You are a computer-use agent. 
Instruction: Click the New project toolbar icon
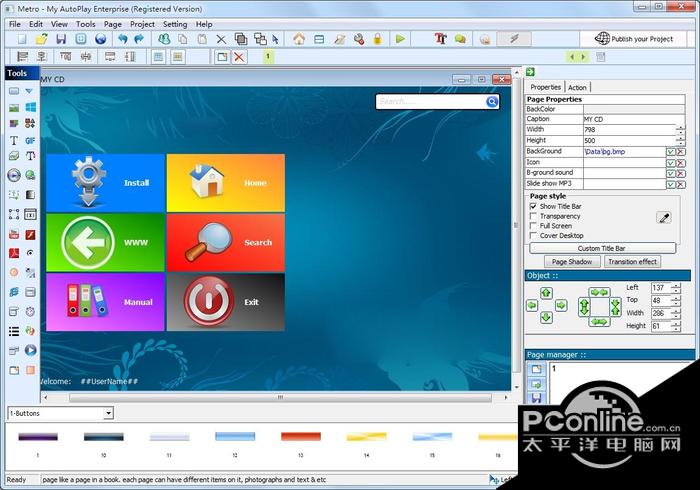[x=22, y=39]
